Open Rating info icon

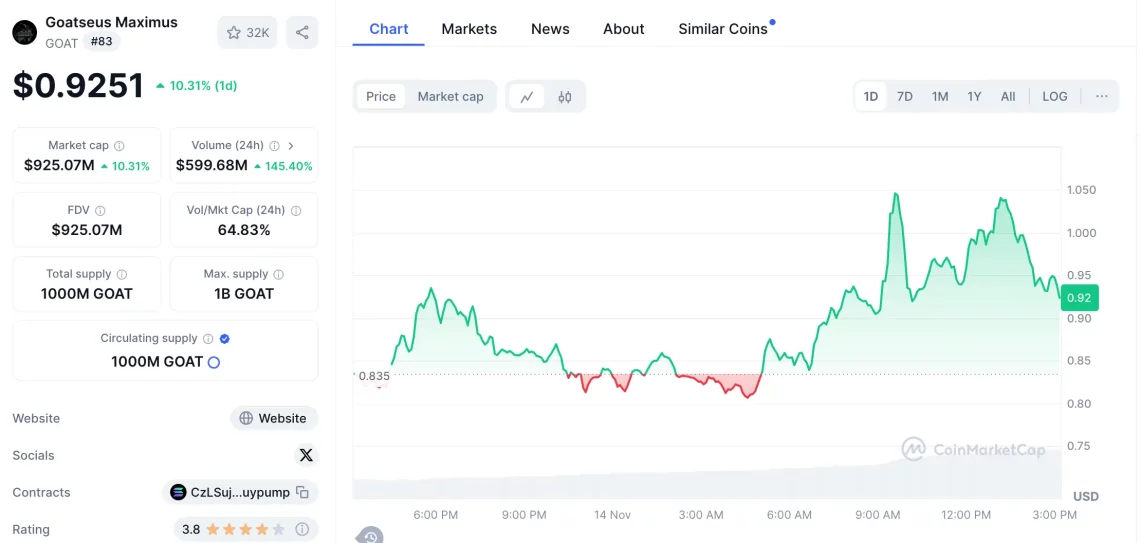pyautogui.click(x=302, y=529)
